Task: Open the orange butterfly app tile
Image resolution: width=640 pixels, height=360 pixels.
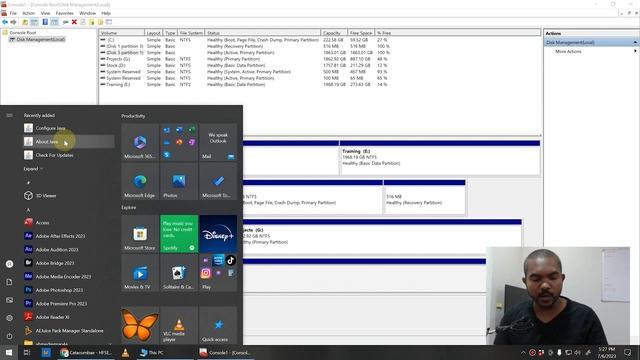Action: click(140, 326)
